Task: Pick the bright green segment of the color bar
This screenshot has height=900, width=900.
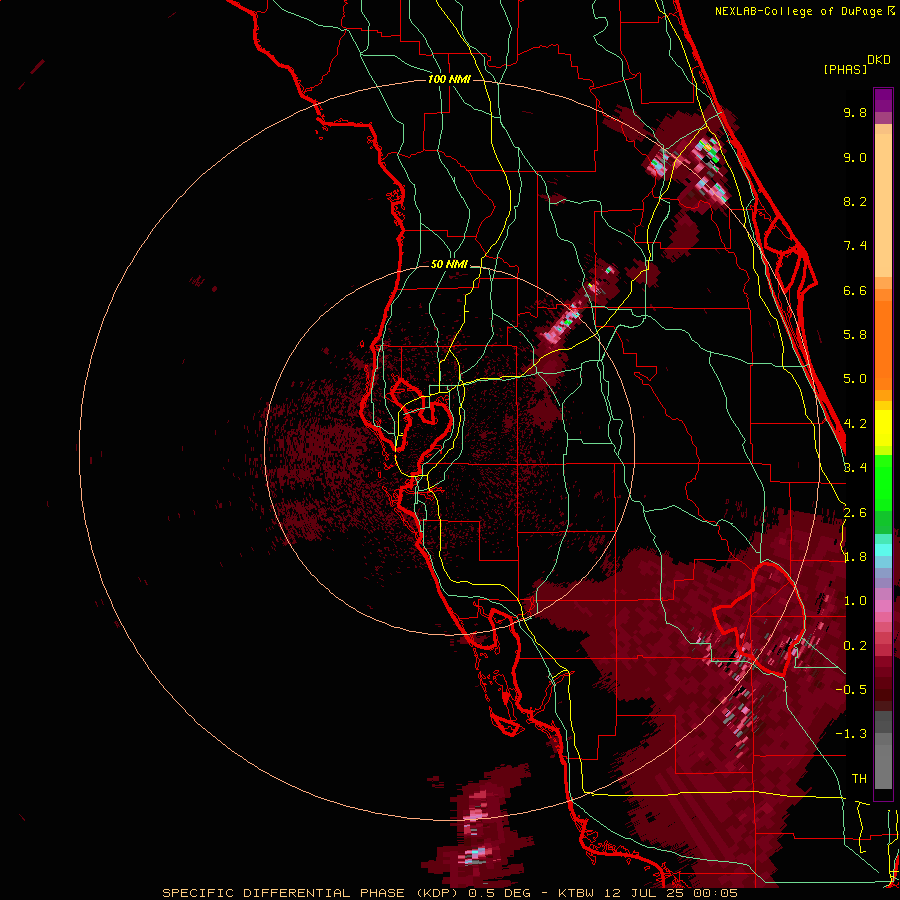Action: 883,482
